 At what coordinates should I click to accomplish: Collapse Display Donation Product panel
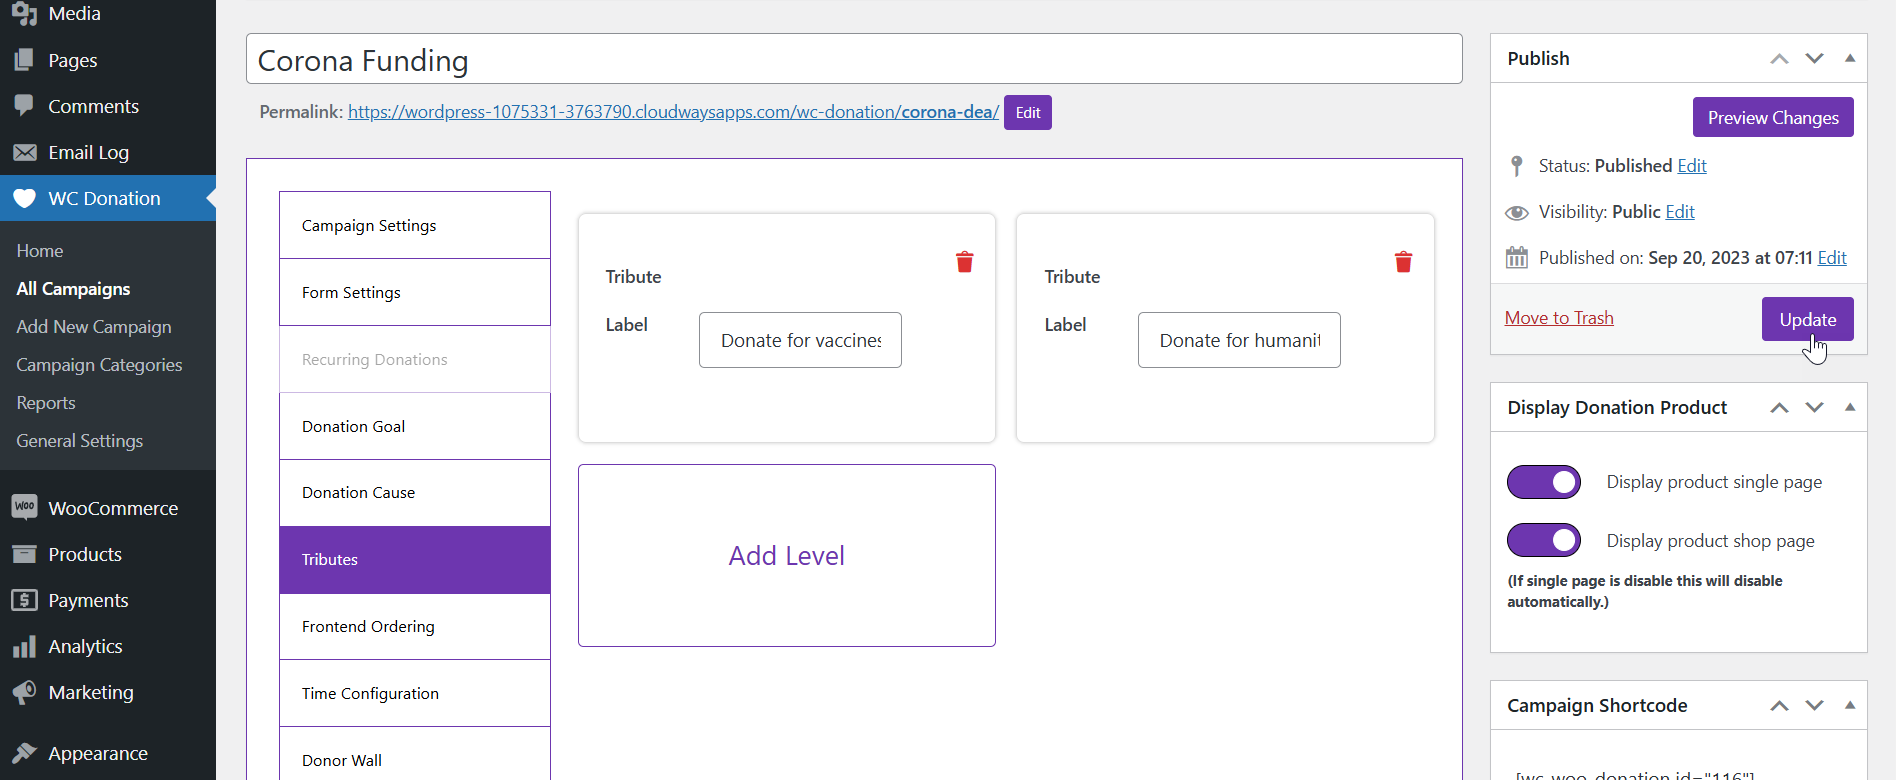pyautogui.click(x=1850, y=407)
